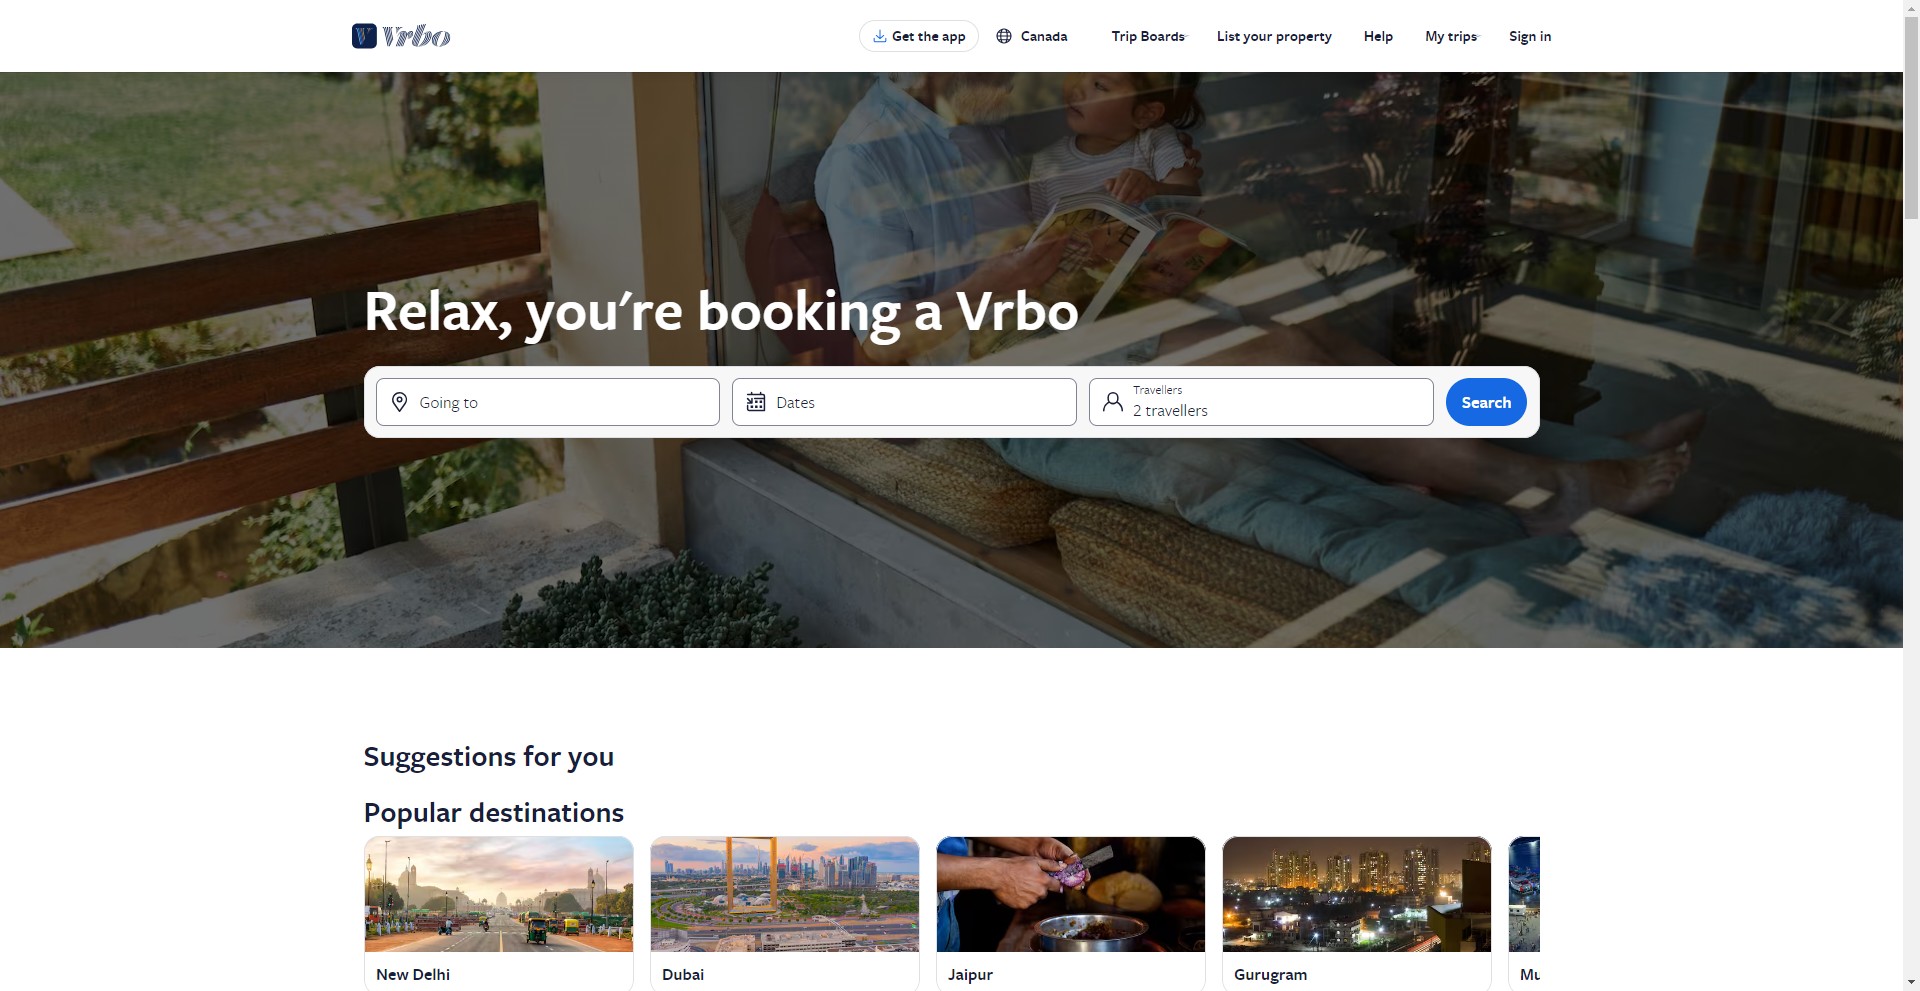Select the Dubai destination card image
1920x991 pixels.
(x=785, y=894)
